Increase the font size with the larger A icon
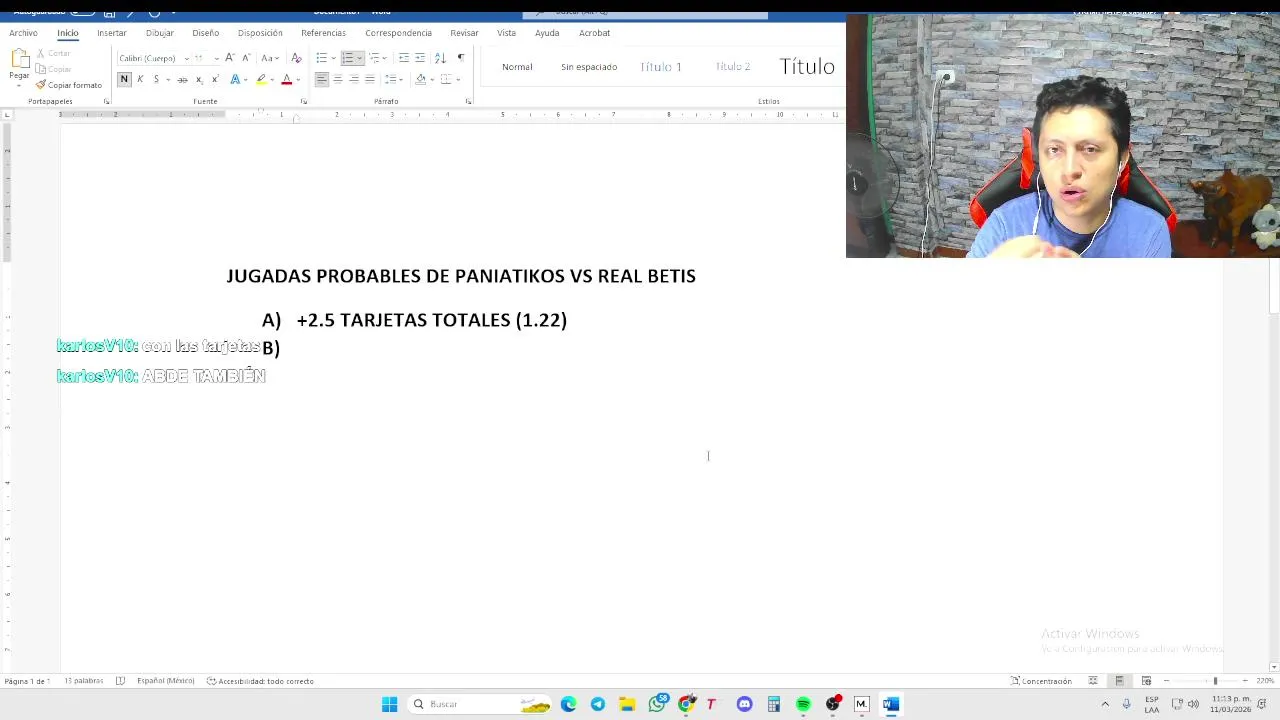 pos(230,58)
